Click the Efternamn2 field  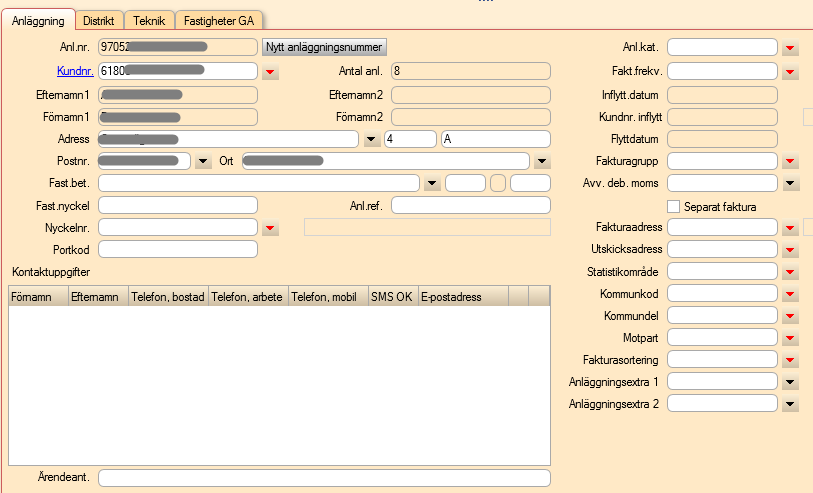[471, 95]
